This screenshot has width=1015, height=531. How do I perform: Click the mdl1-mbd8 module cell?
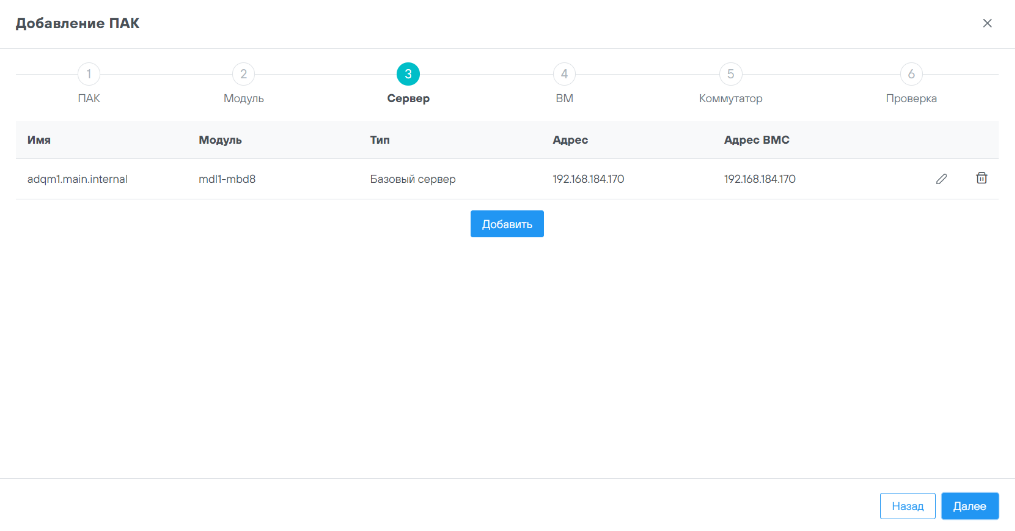(227, 180)
